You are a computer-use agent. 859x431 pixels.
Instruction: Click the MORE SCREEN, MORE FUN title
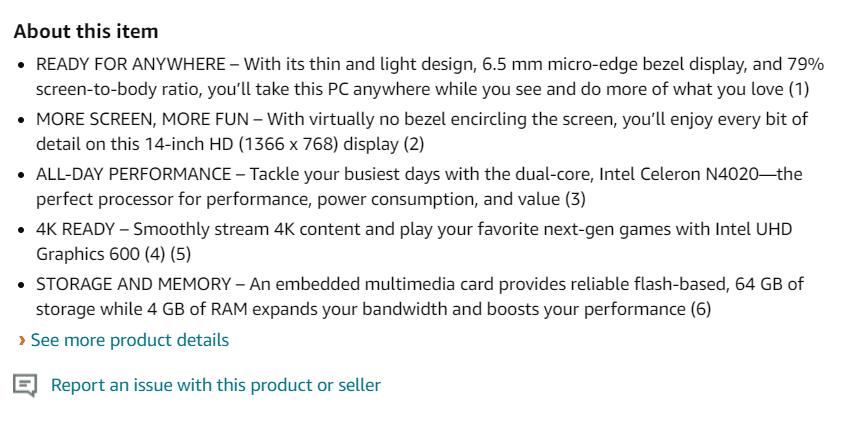click(x=143, y=119)
